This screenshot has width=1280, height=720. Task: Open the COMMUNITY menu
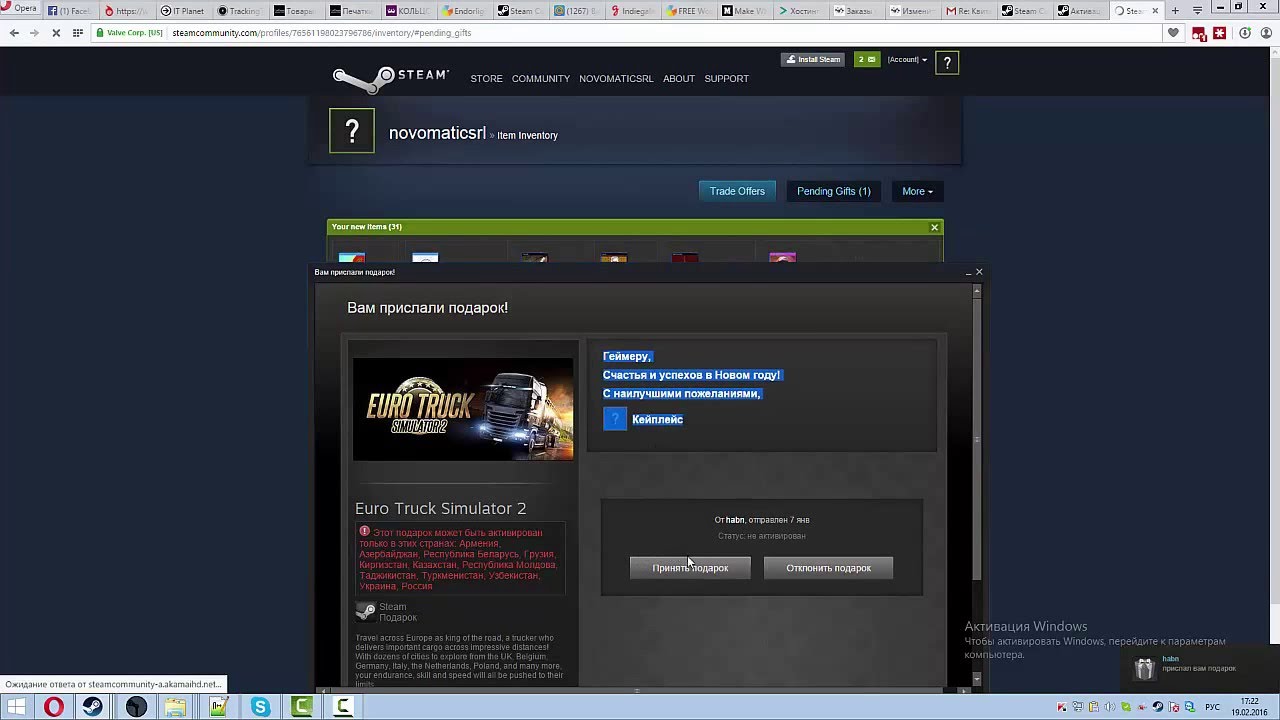pyautogui.click(x=541, y=79)
